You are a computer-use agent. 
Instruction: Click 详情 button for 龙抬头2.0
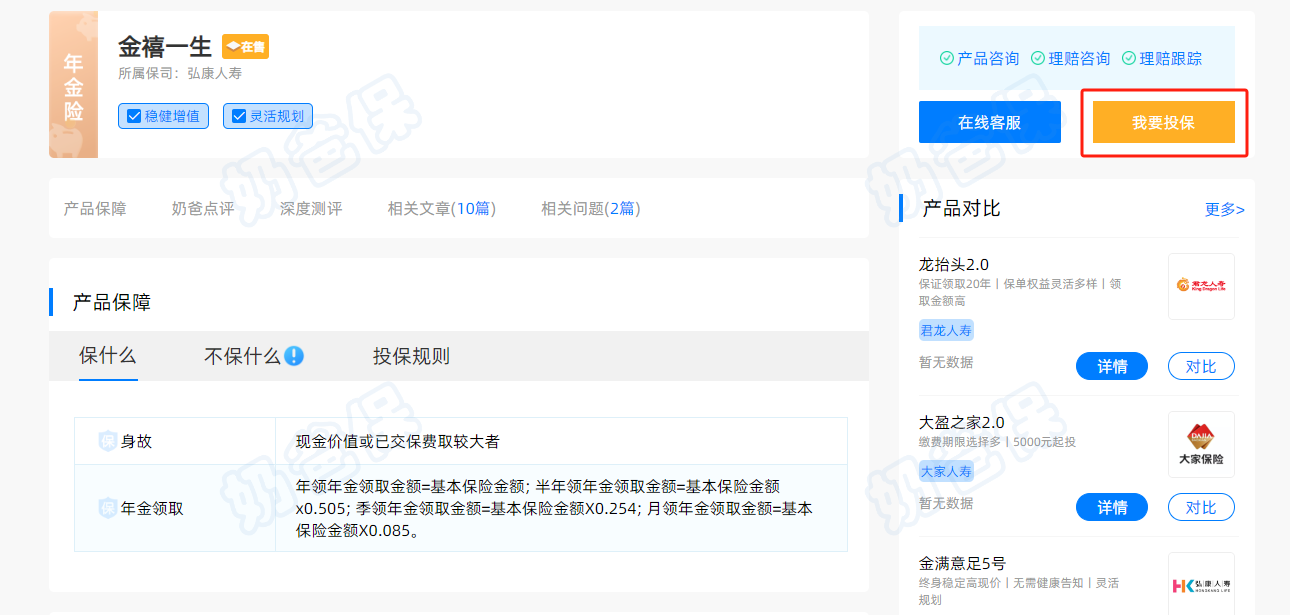[x=1111, y=366]
